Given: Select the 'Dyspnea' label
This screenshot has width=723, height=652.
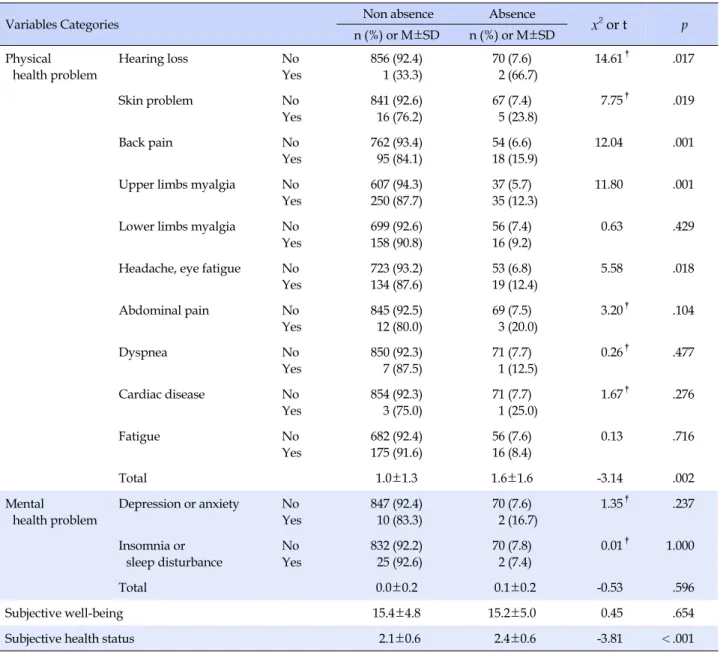Looking at the screenshot, I should point(143,352).
